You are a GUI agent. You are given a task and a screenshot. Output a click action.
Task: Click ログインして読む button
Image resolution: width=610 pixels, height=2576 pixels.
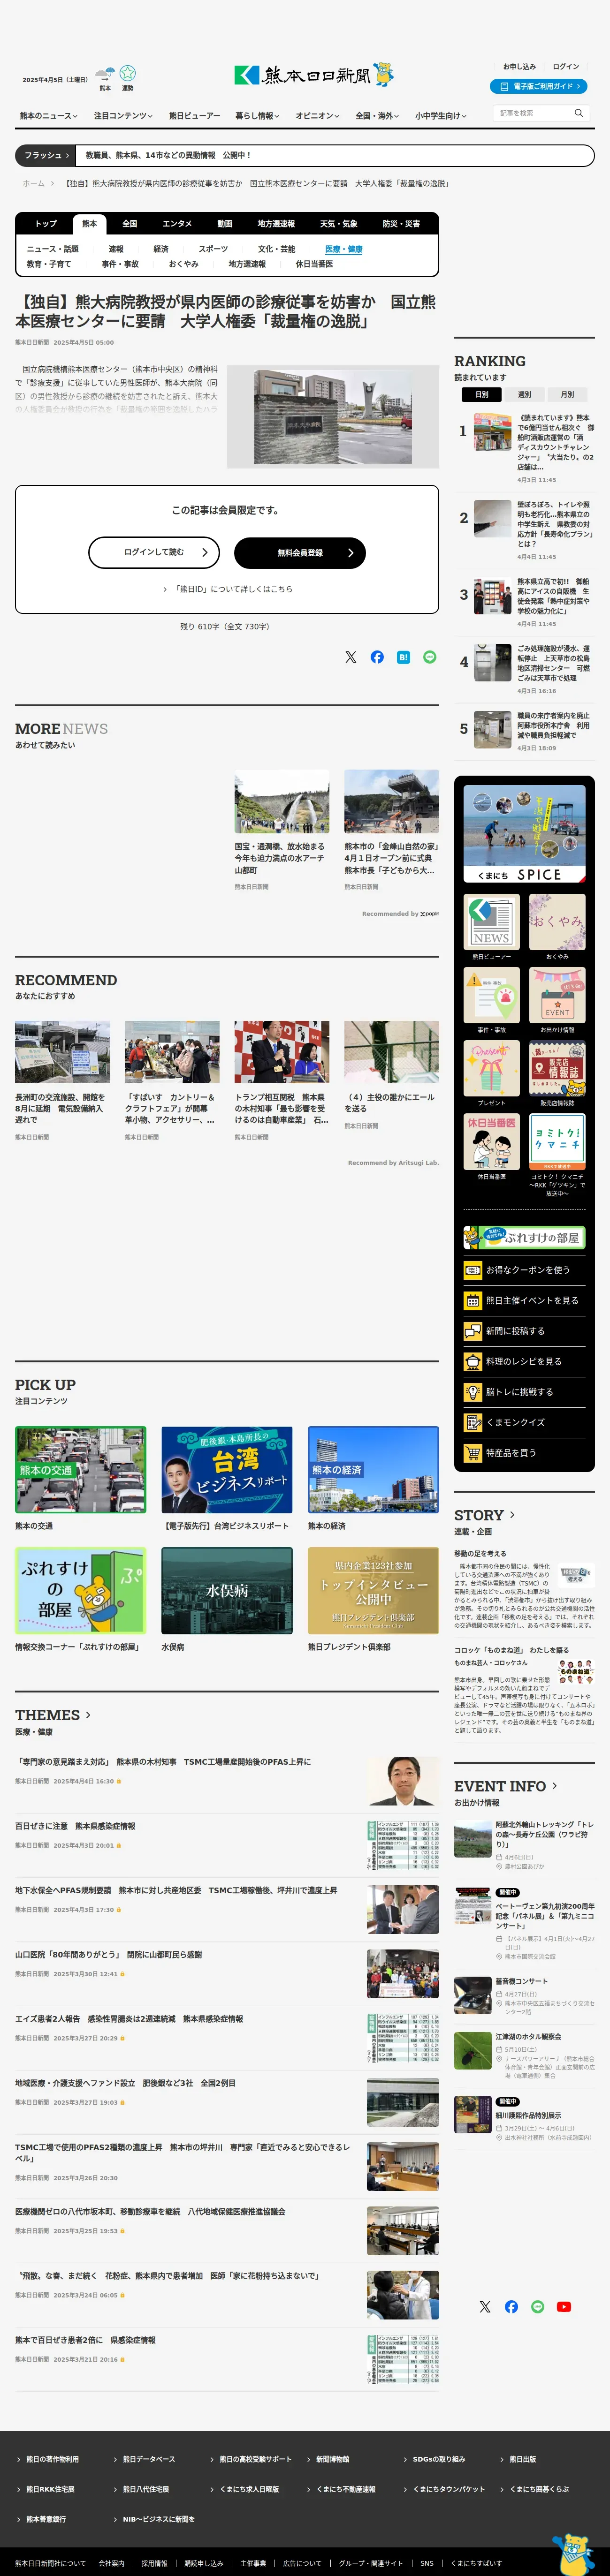155,552
